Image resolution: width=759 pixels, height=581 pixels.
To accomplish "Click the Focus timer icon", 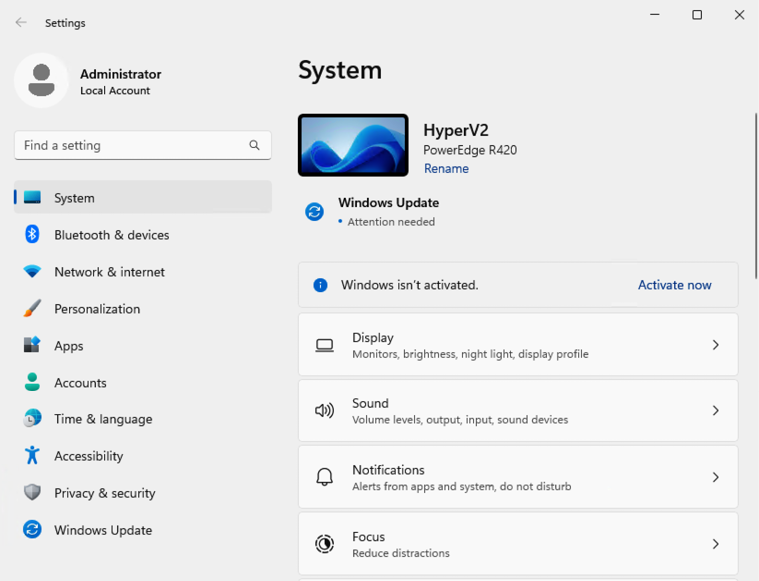I will [x=324, y=544].
